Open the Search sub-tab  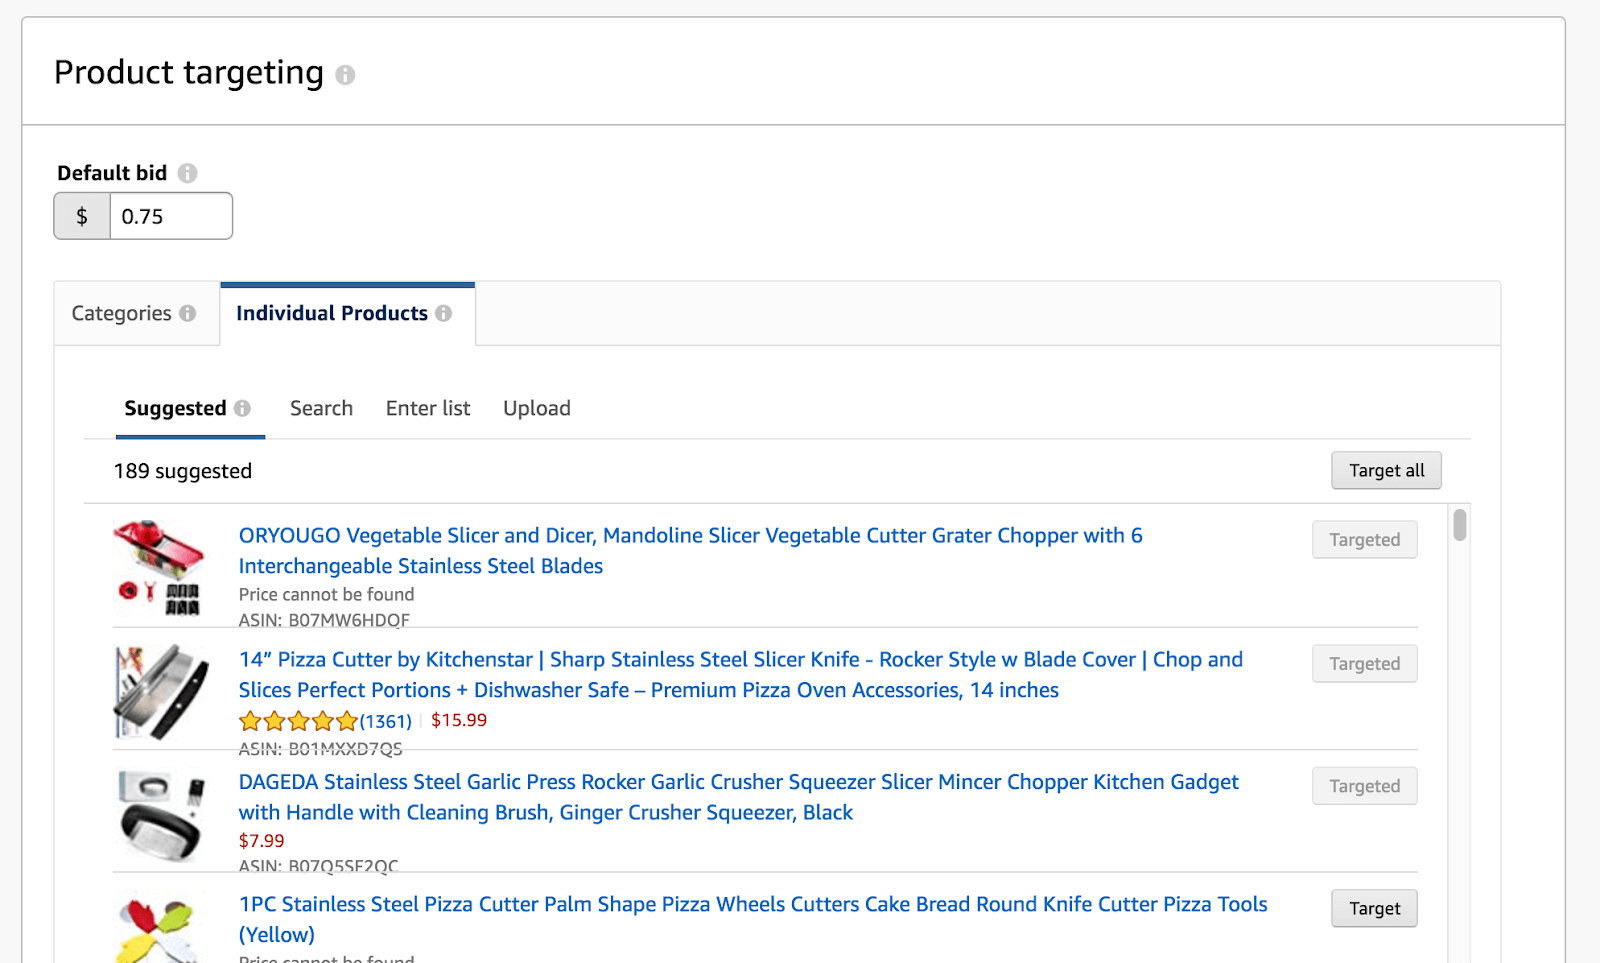tap(321, 409)
